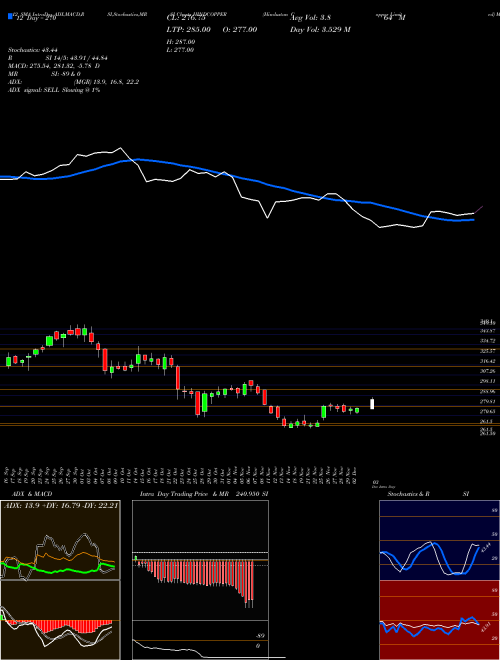Click the Avg Vol: 3.8 text
The image size is (500, 660).
coord(311,17)
